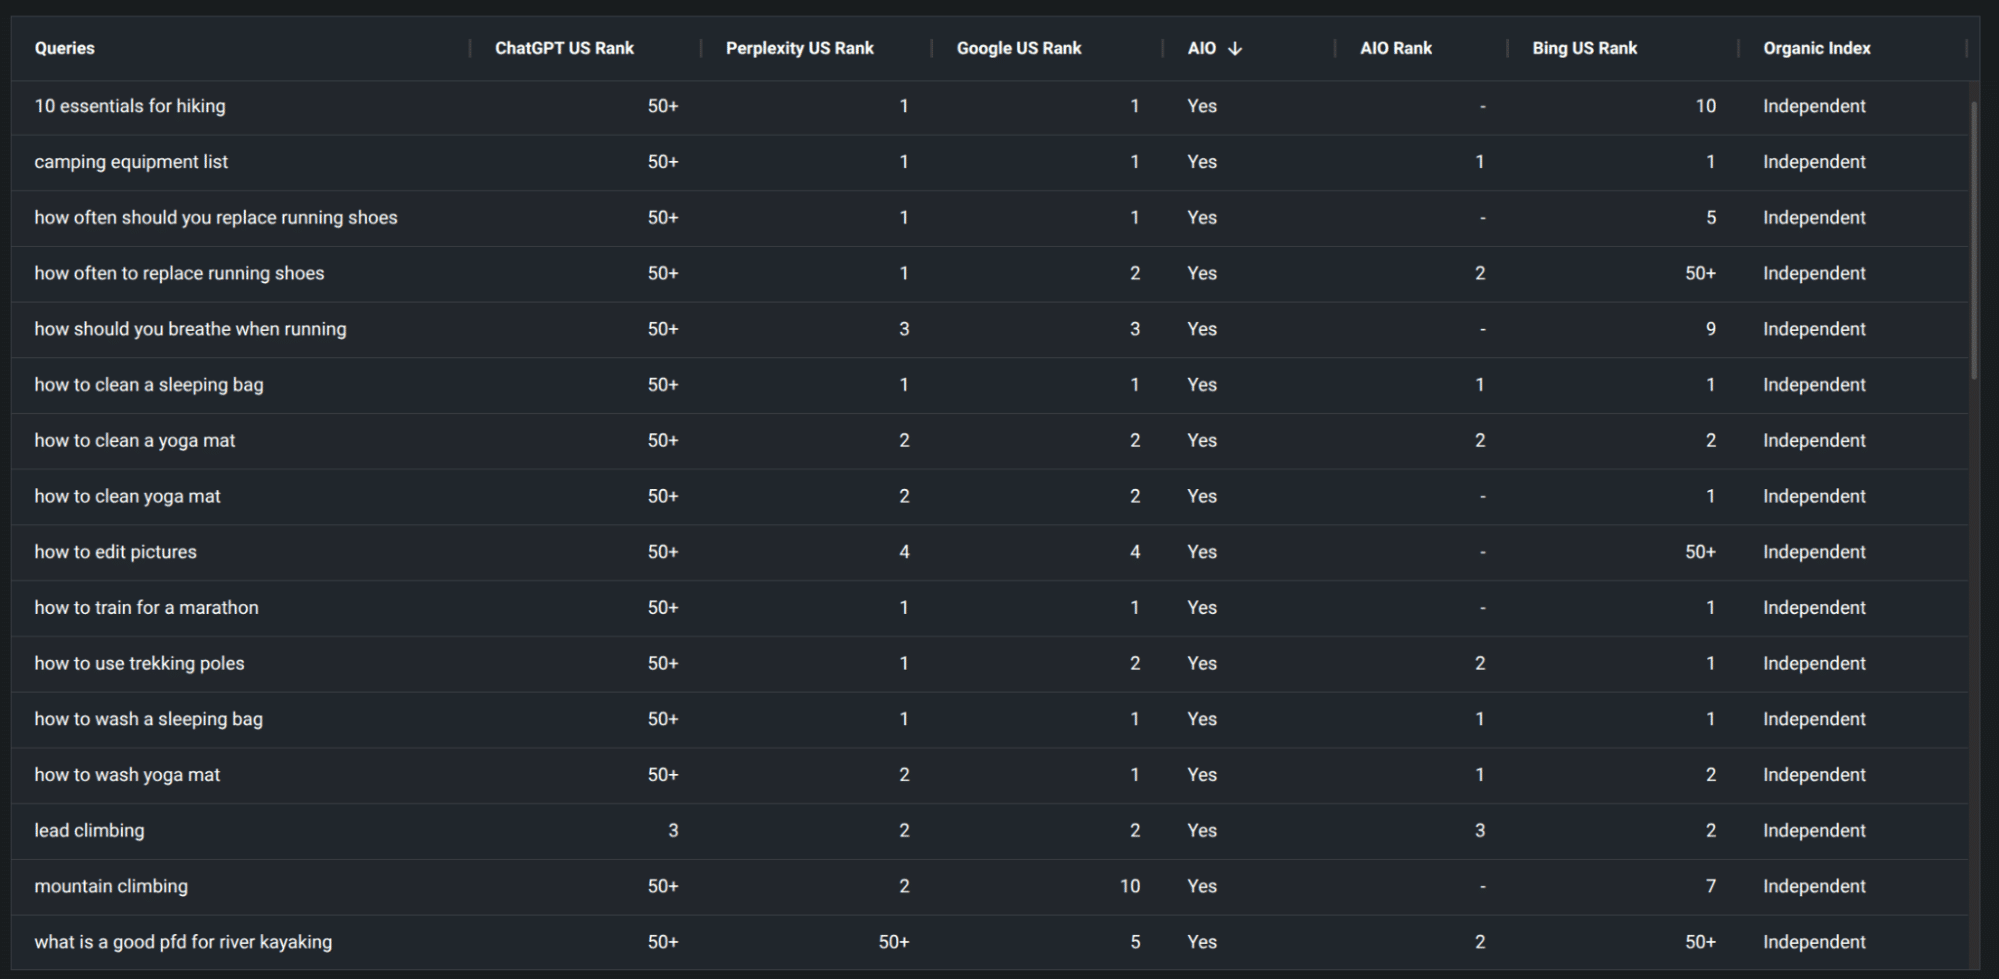The width and height of the screenshot is (1999, 980).
Task: Click the Perplexity US Rank column header
Action: tap(799, 48)
